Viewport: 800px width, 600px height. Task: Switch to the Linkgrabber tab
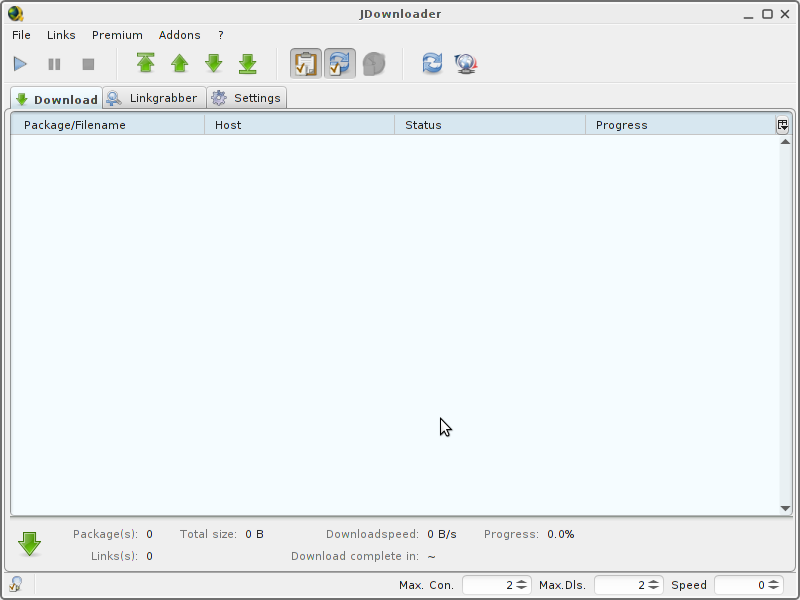pos(154,98)
